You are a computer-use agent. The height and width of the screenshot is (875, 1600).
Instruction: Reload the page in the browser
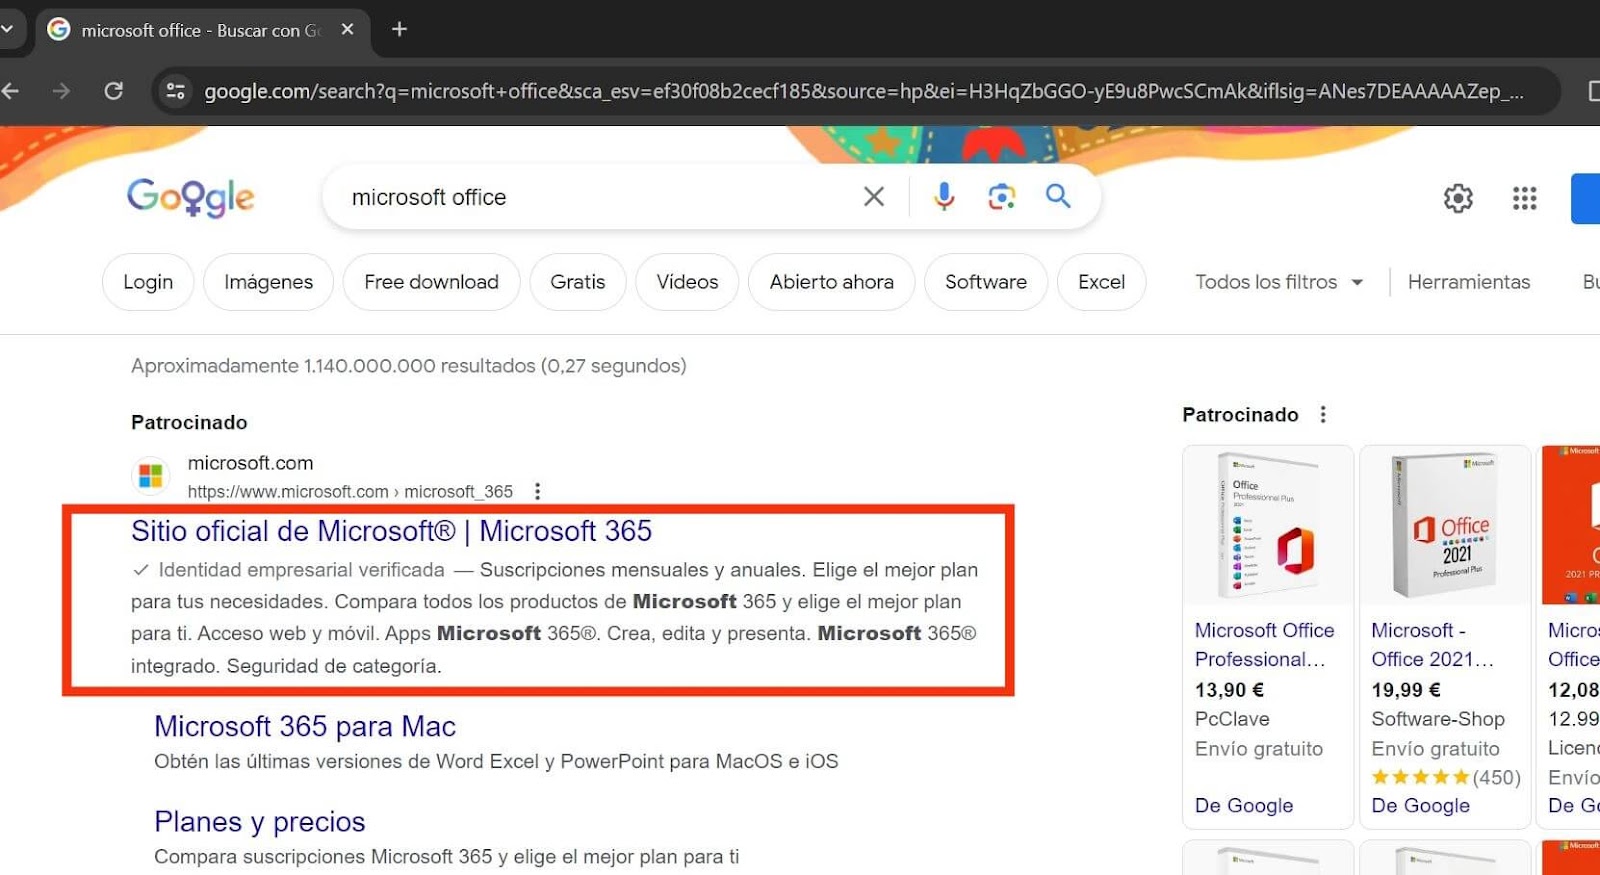[x=114, y=91]
